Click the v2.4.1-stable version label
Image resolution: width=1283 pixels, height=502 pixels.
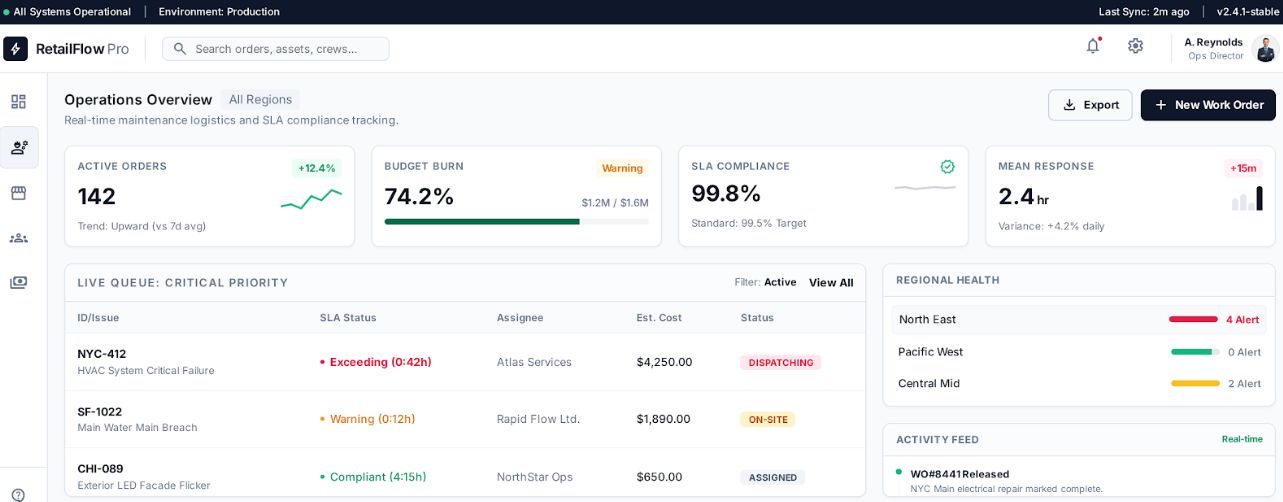pyautogui.click(x=1247, y=12)
